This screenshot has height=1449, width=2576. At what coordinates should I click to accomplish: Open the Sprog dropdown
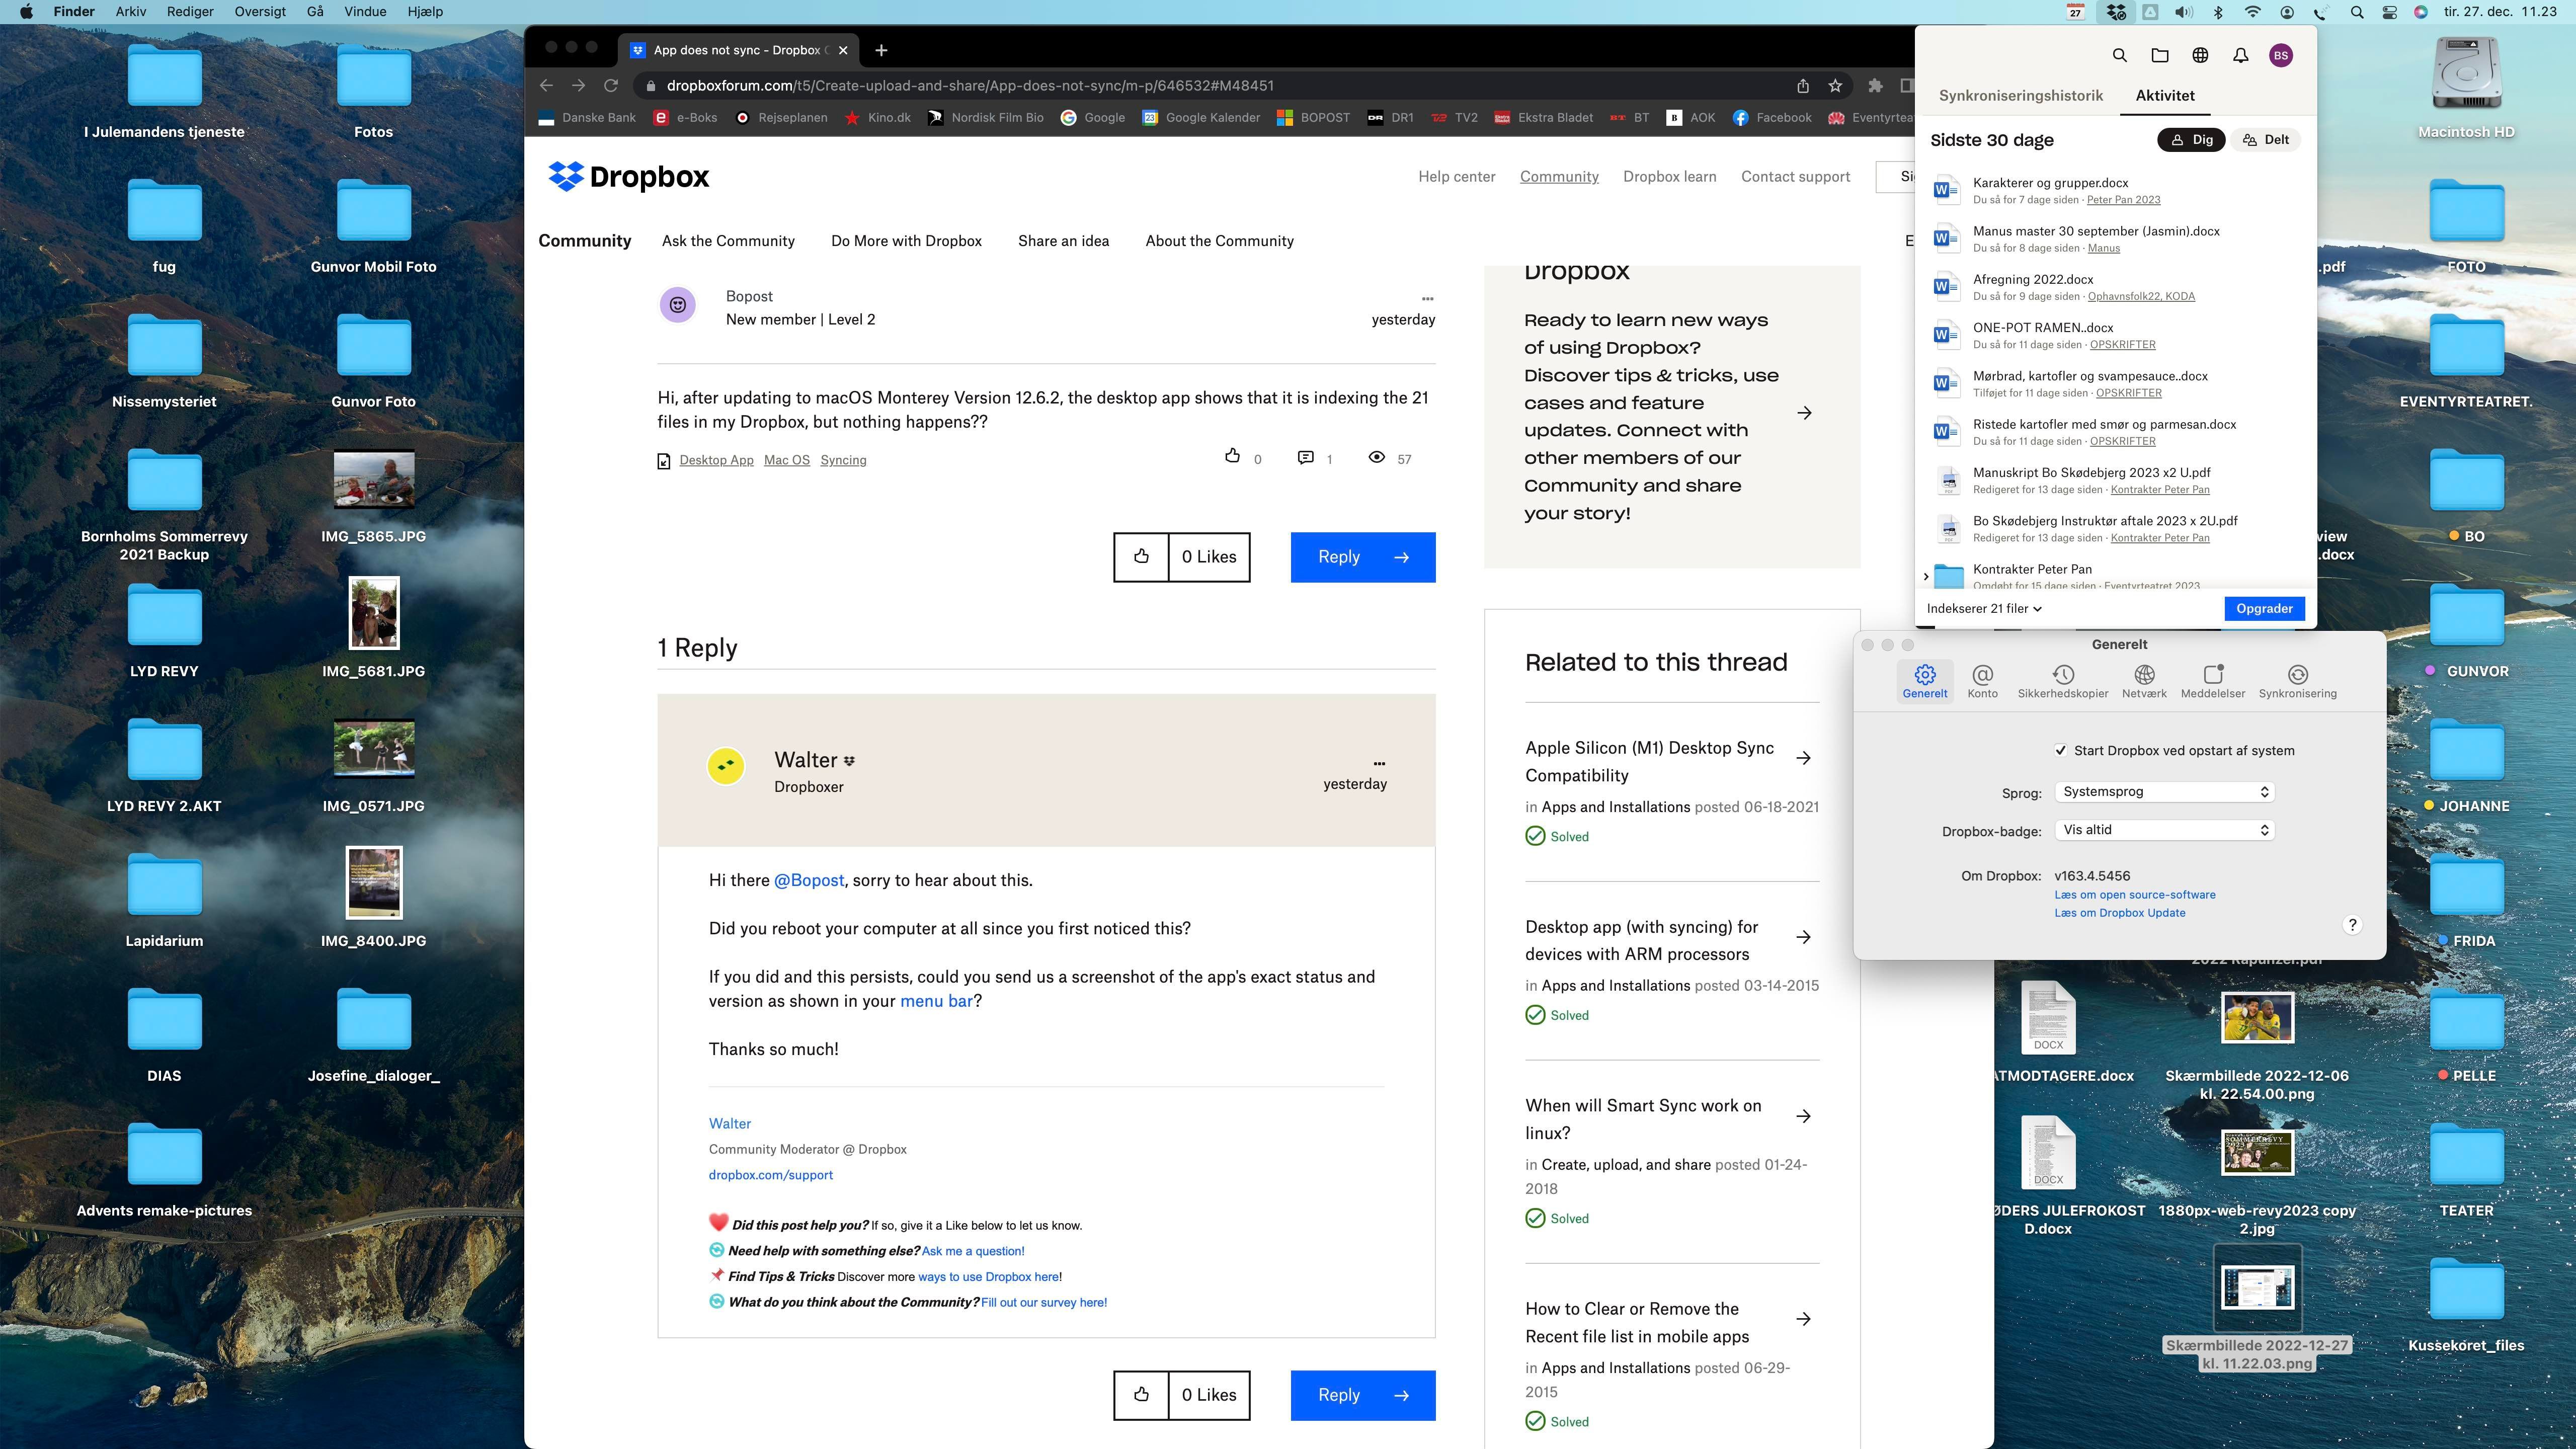pyautogui.click(x=2164, y=792)
